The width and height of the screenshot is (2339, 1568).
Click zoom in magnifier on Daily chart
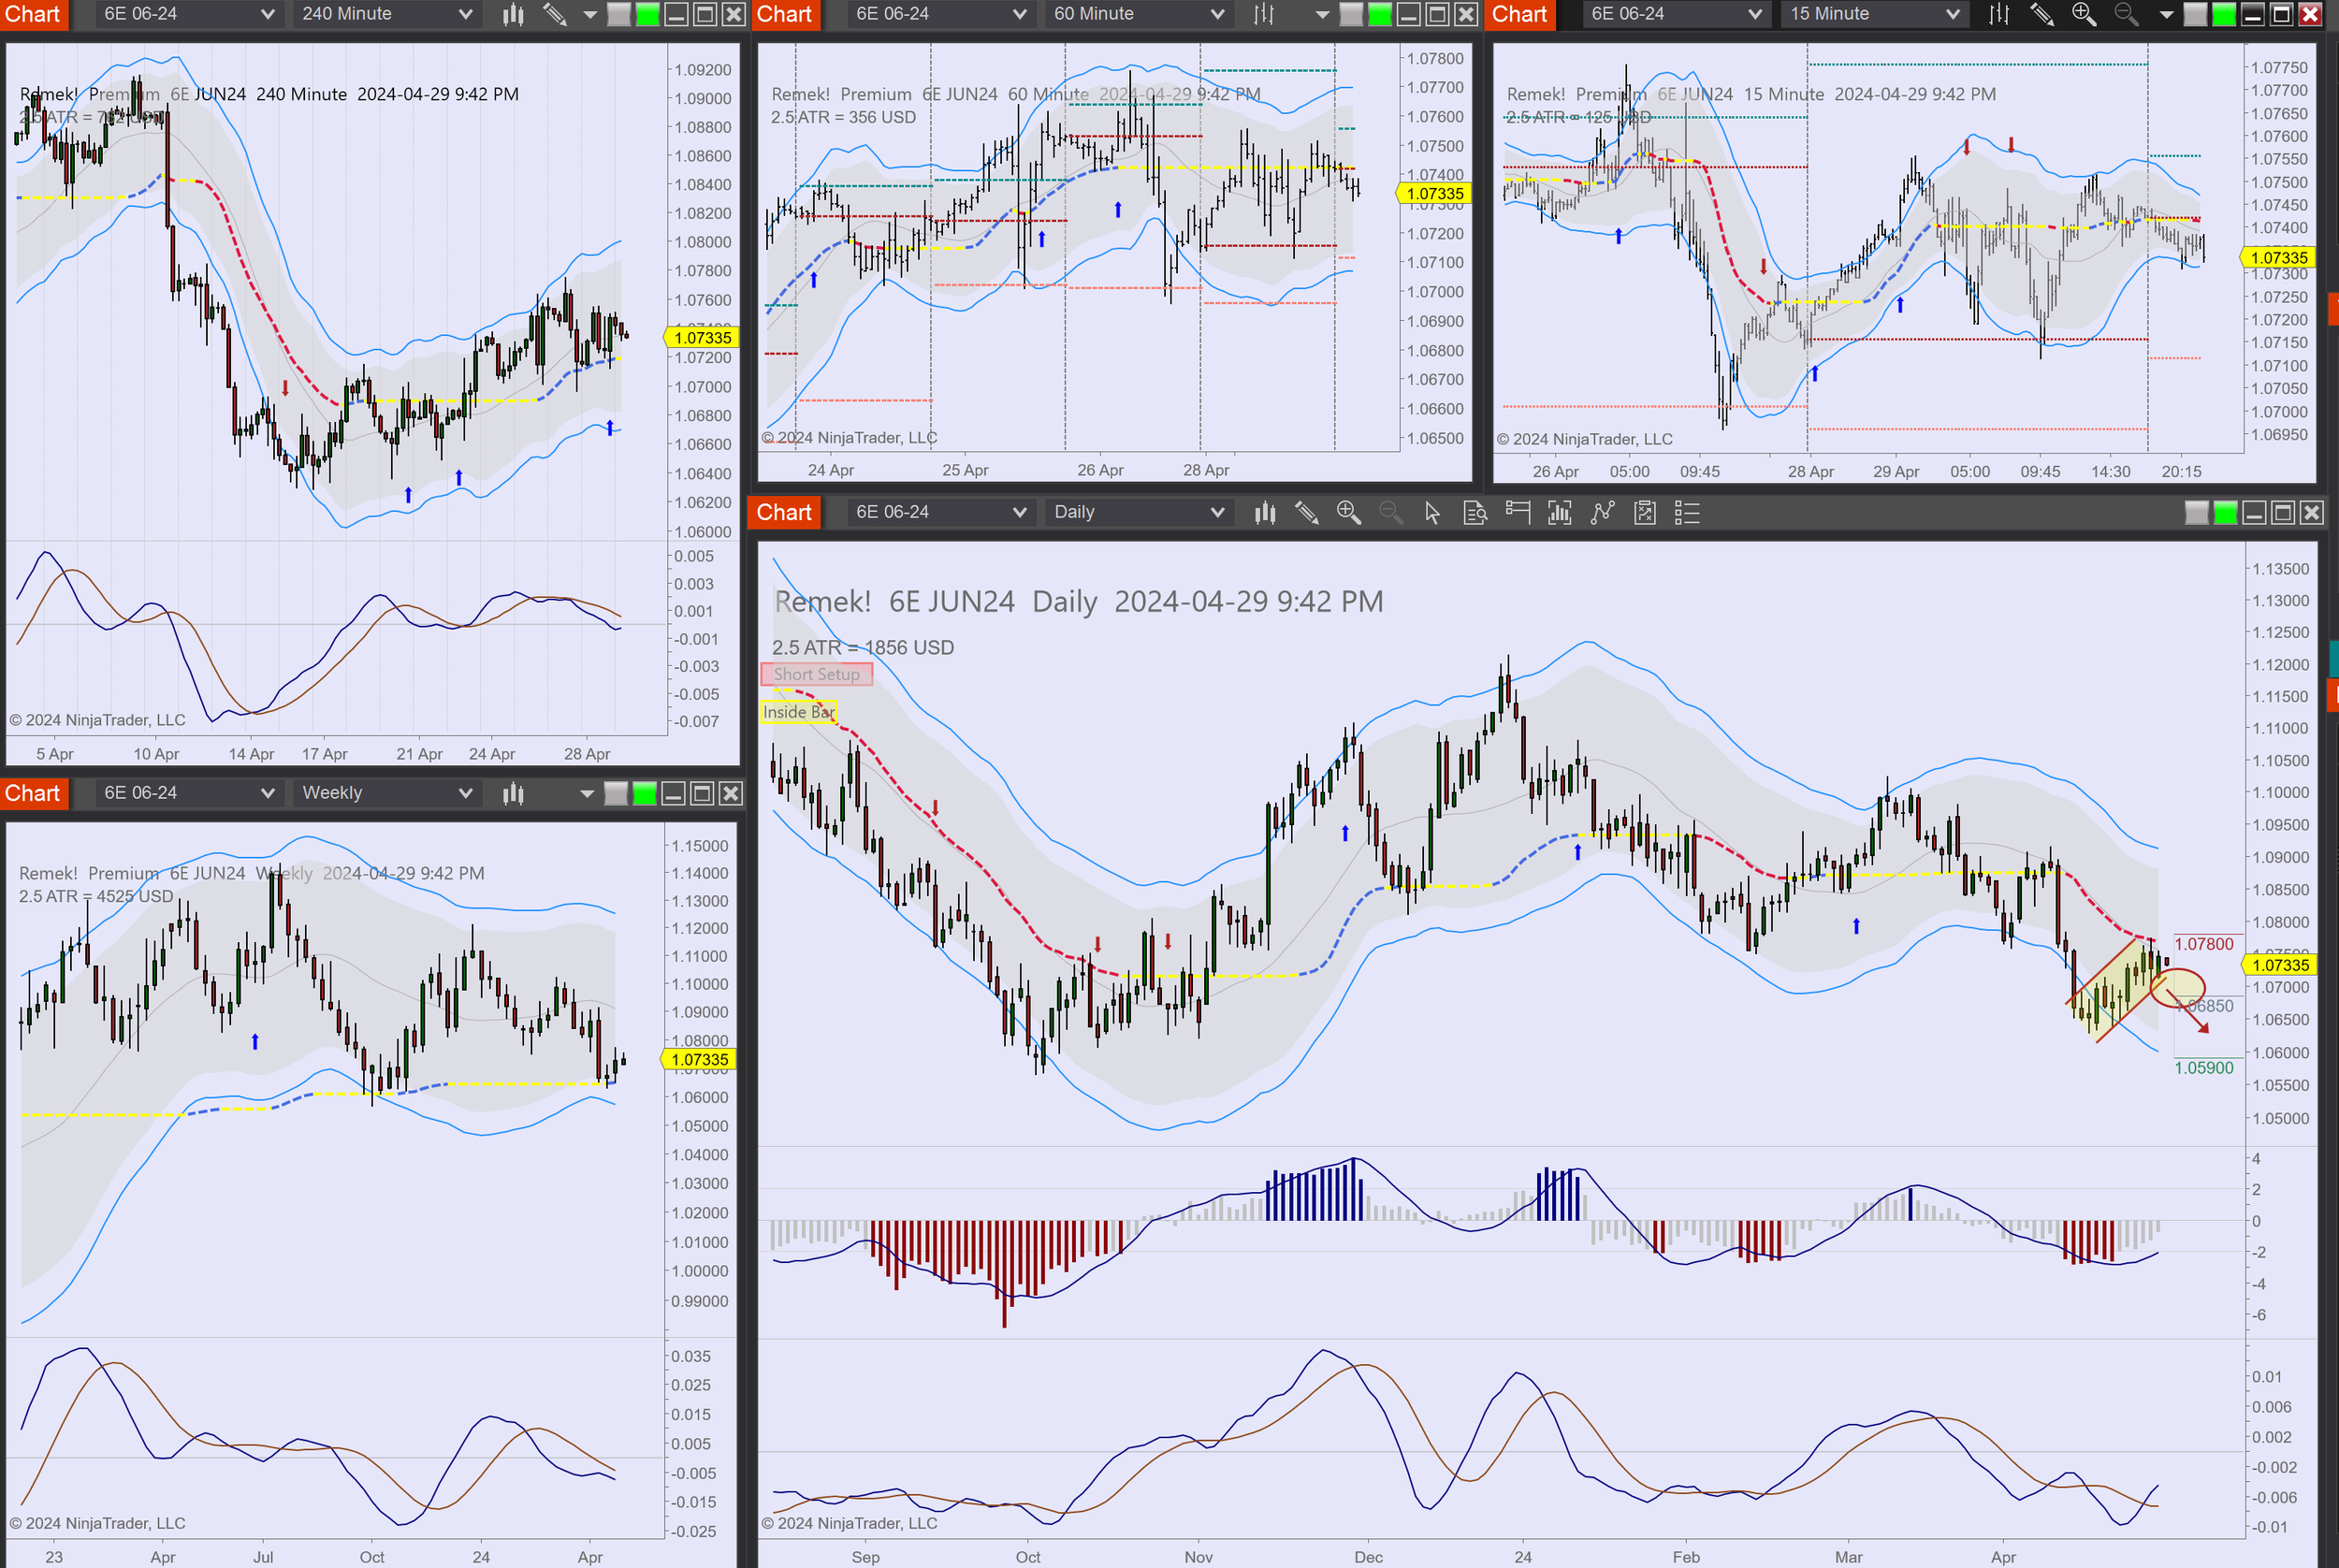point(1348,513)
